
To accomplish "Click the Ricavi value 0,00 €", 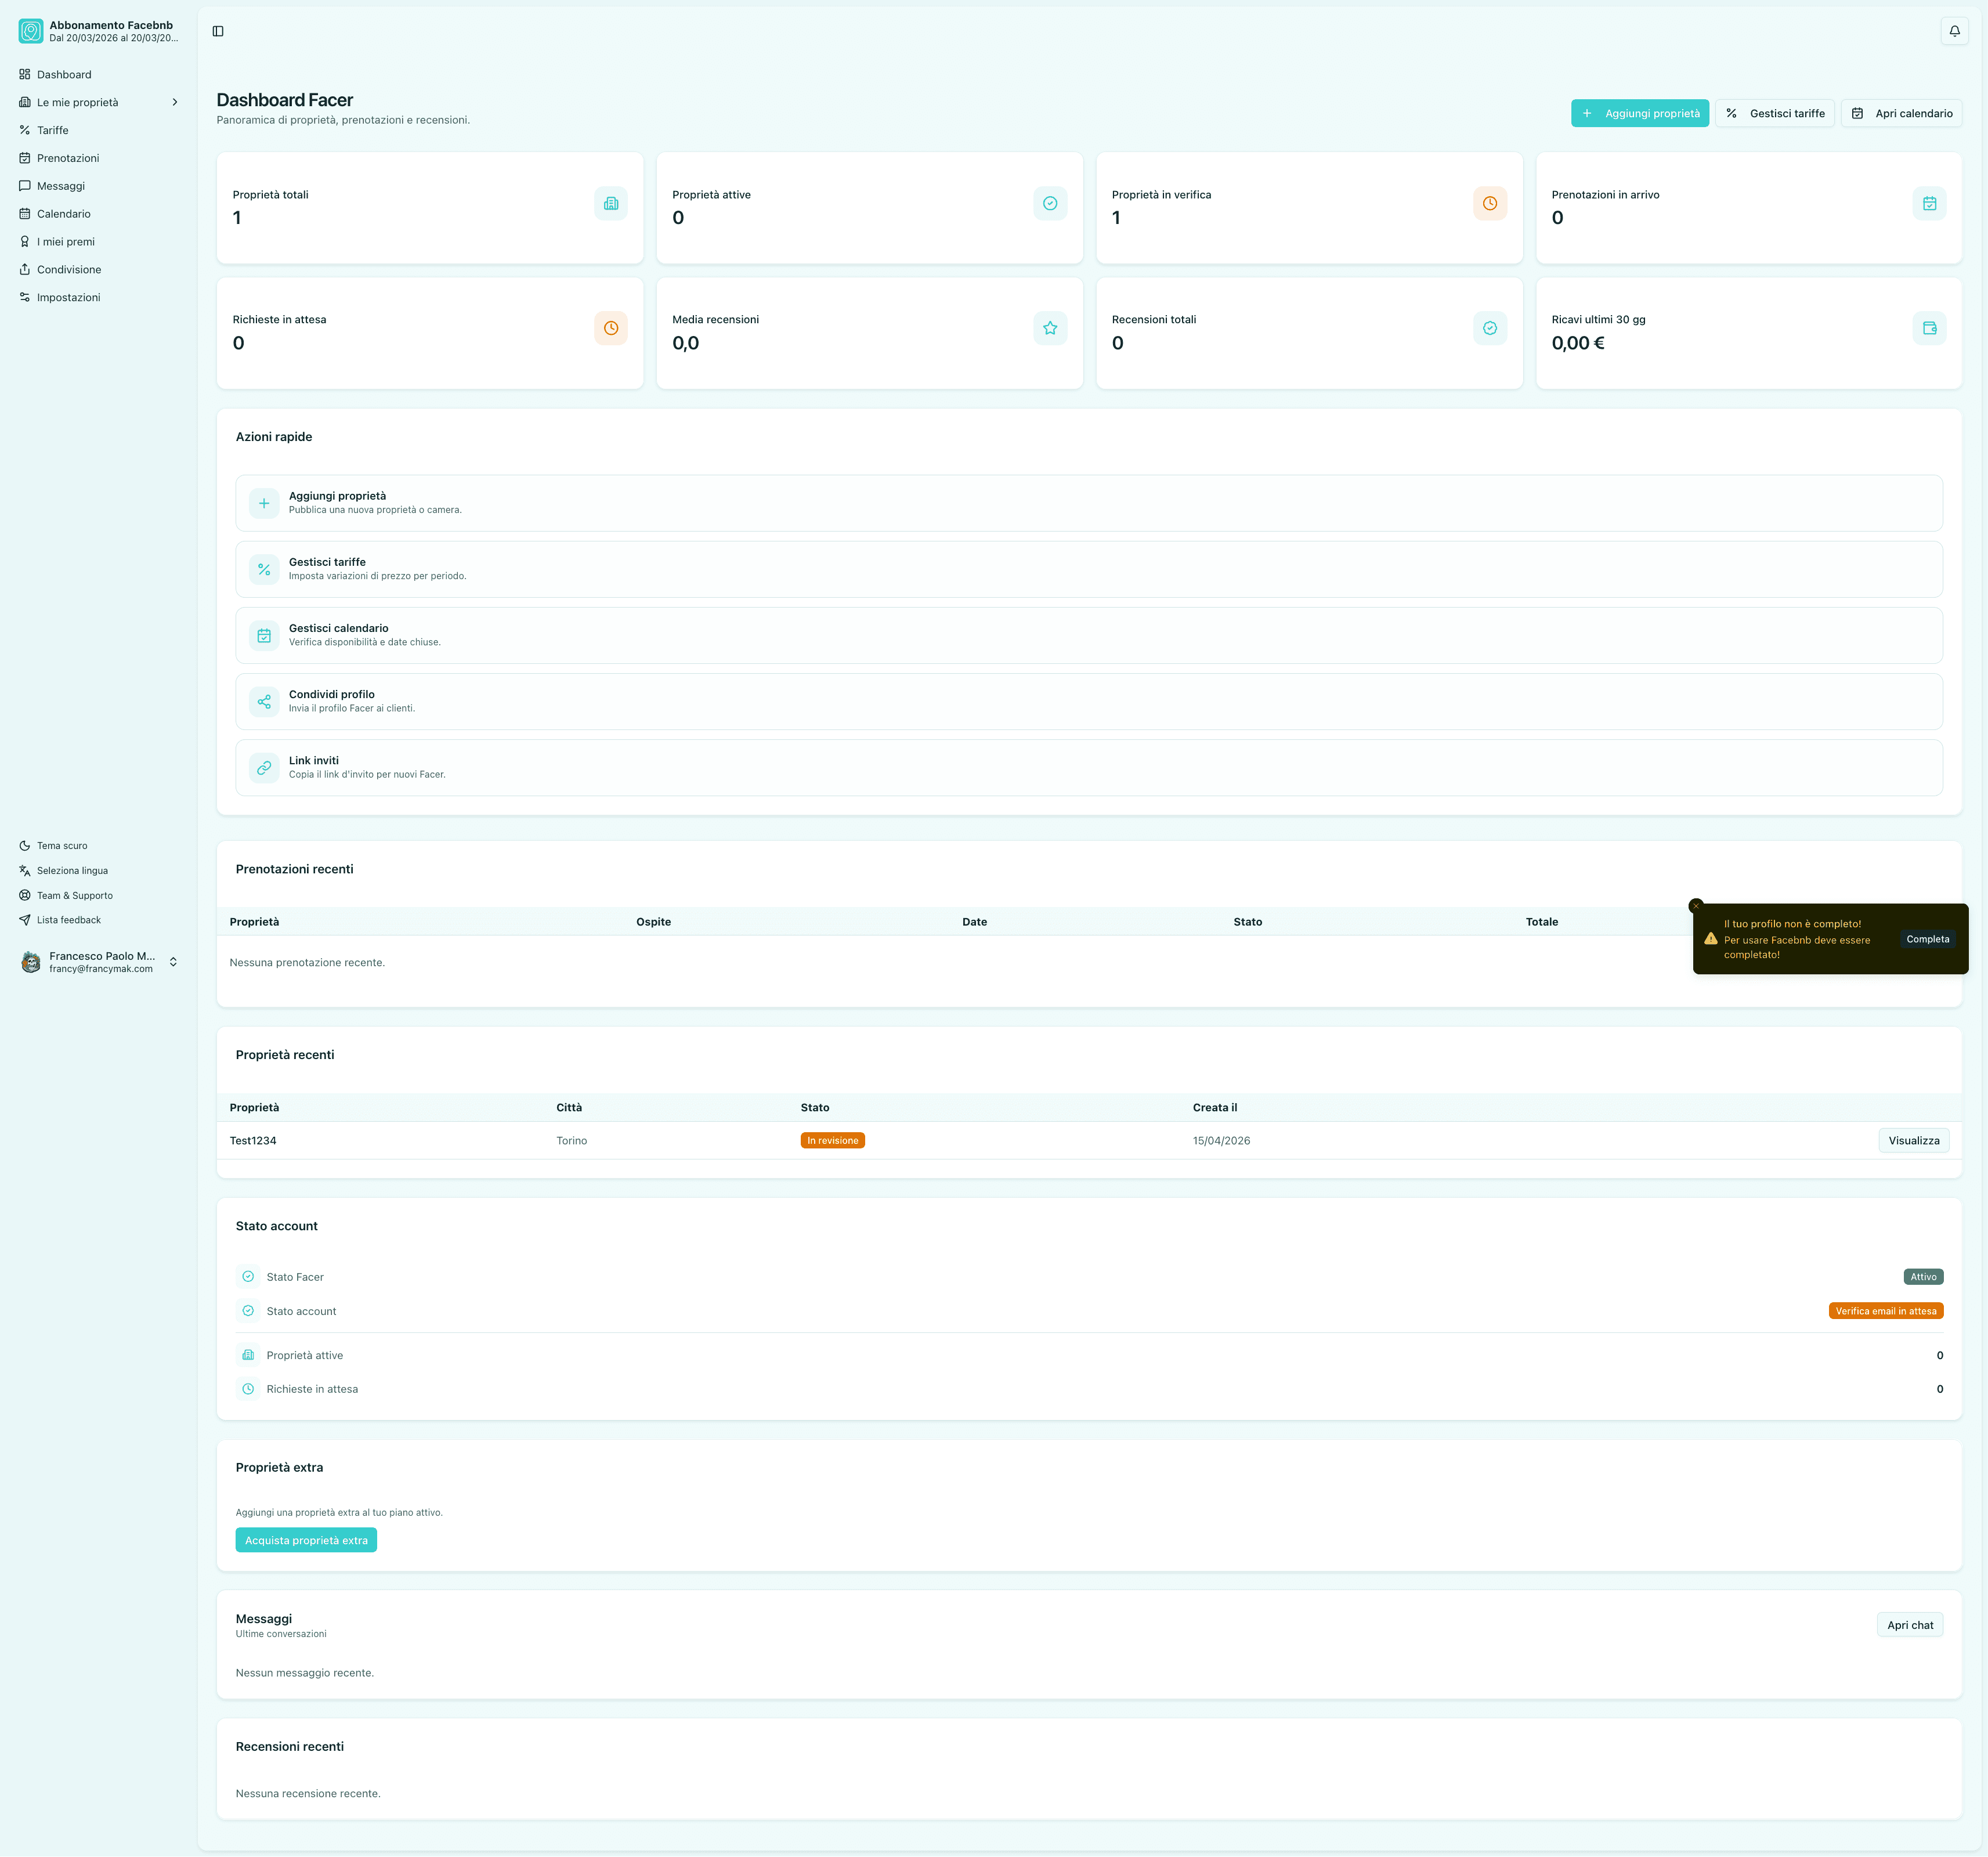I will [1577, 343].
